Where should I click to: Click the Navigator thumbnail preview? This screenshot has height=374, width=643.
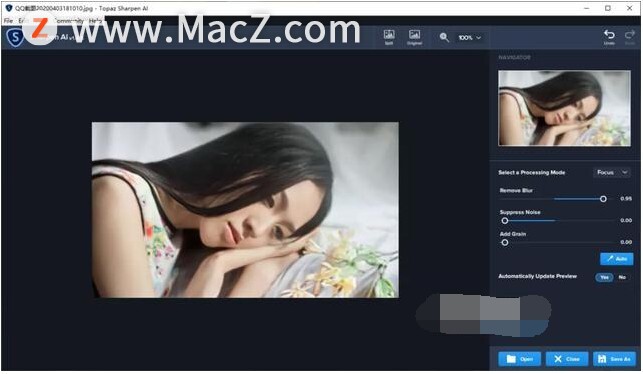click(564, 108)
